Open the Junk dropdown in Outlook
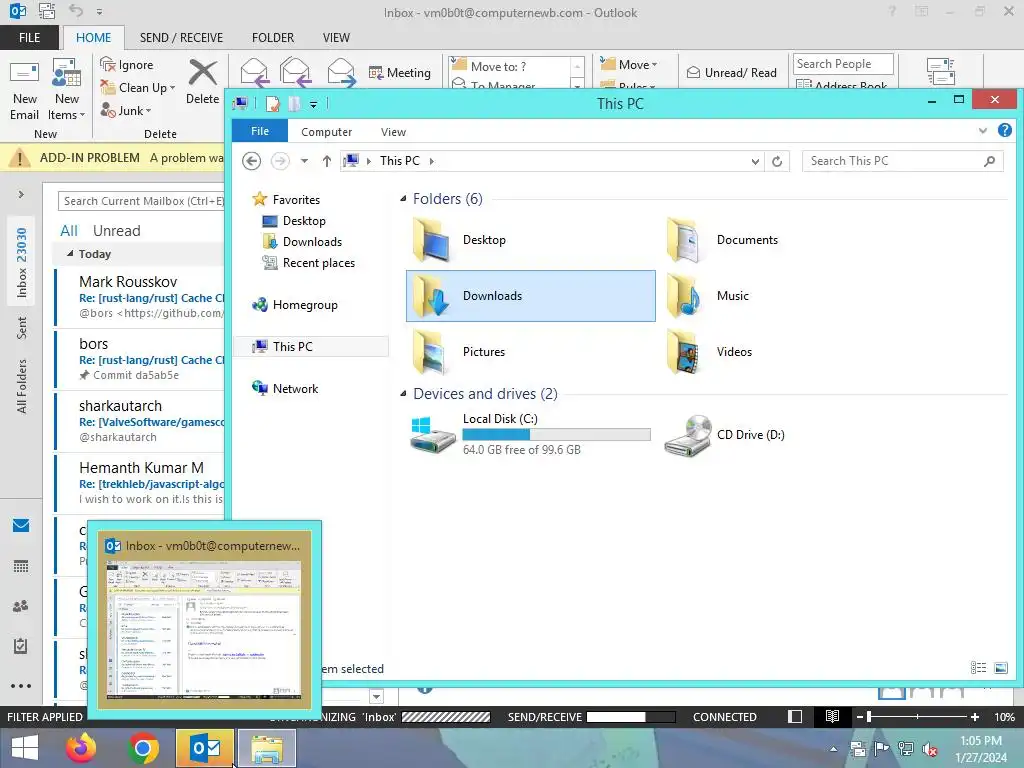 tap(126, 110)
